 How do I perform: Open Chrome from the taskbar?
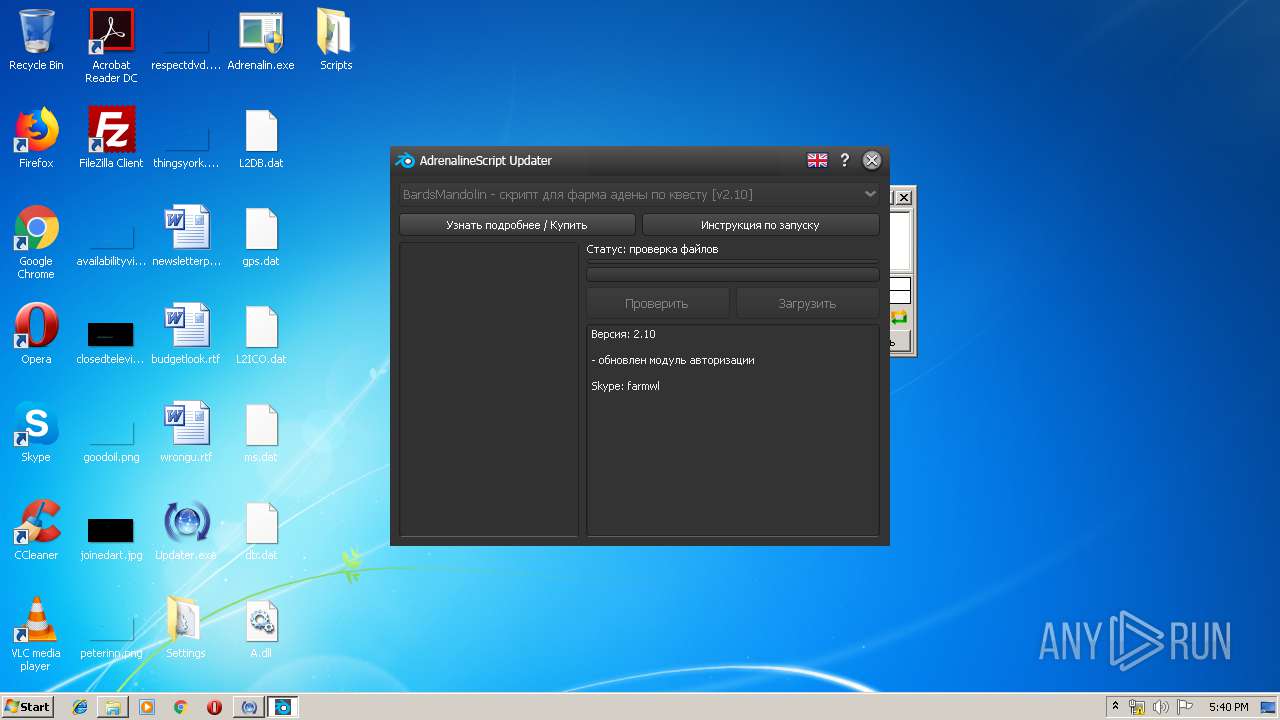[181, 707]
